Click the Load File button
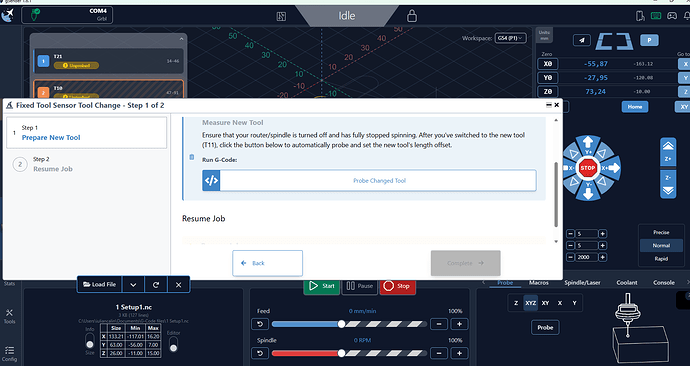This screenshot has width=690, height=366. pos(100,285)
